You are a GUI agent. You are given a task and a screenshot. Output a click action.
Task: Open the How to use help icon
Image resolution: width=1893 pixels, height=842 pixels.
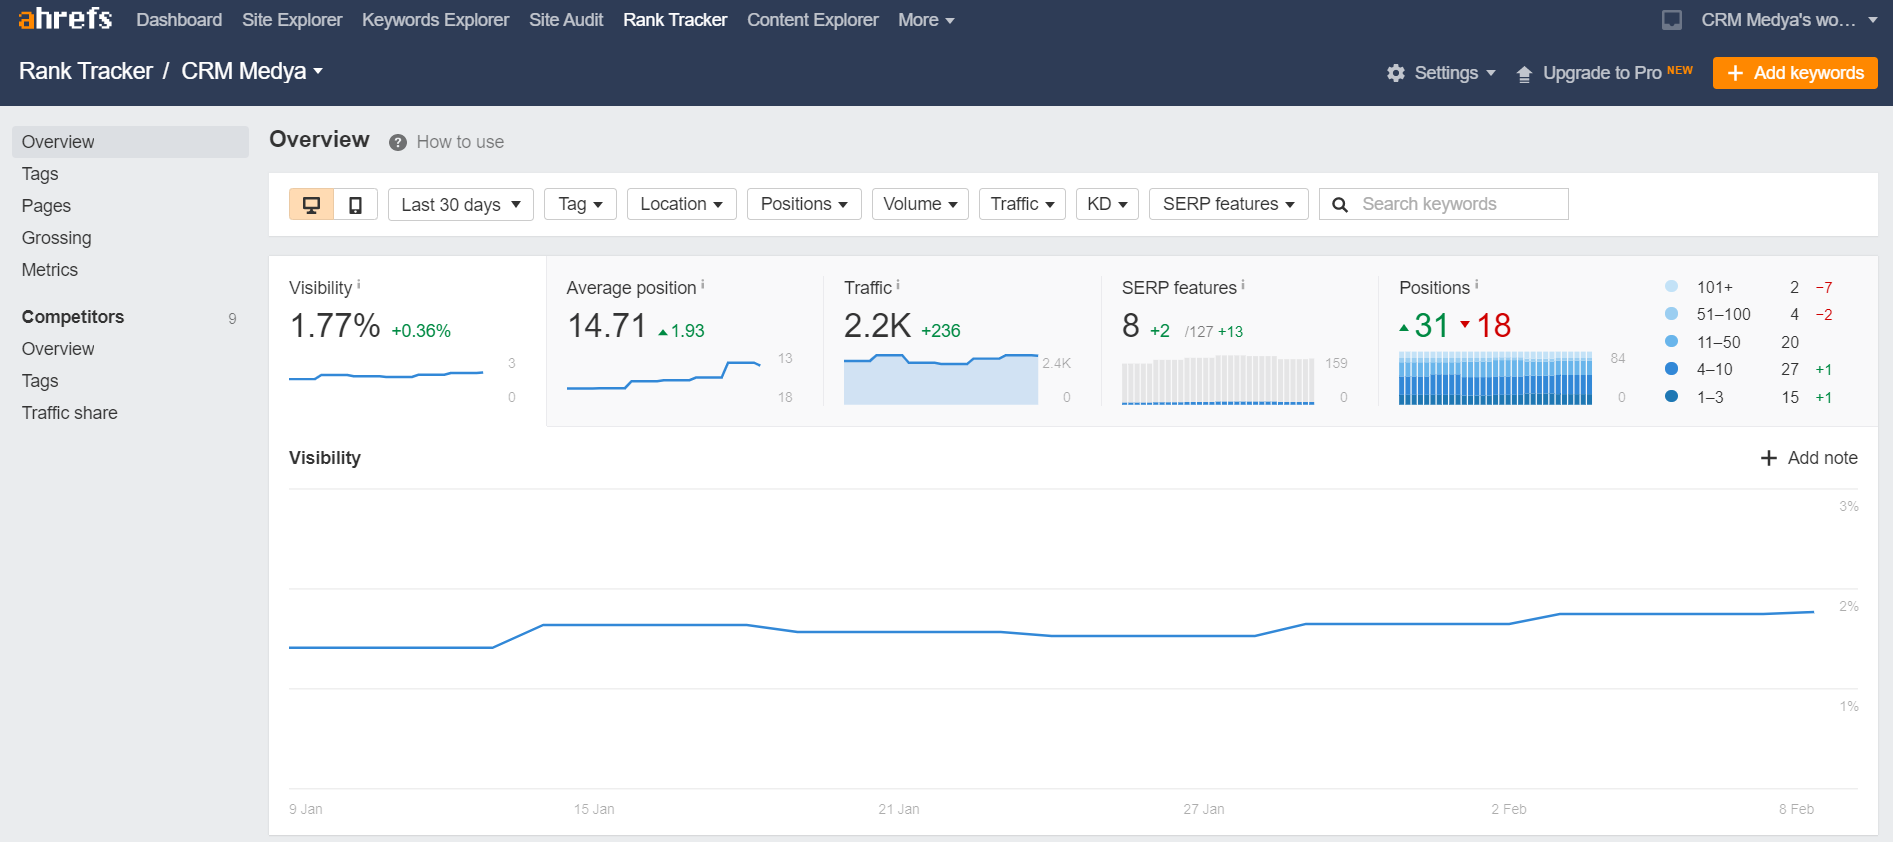[x=398, y=142]
